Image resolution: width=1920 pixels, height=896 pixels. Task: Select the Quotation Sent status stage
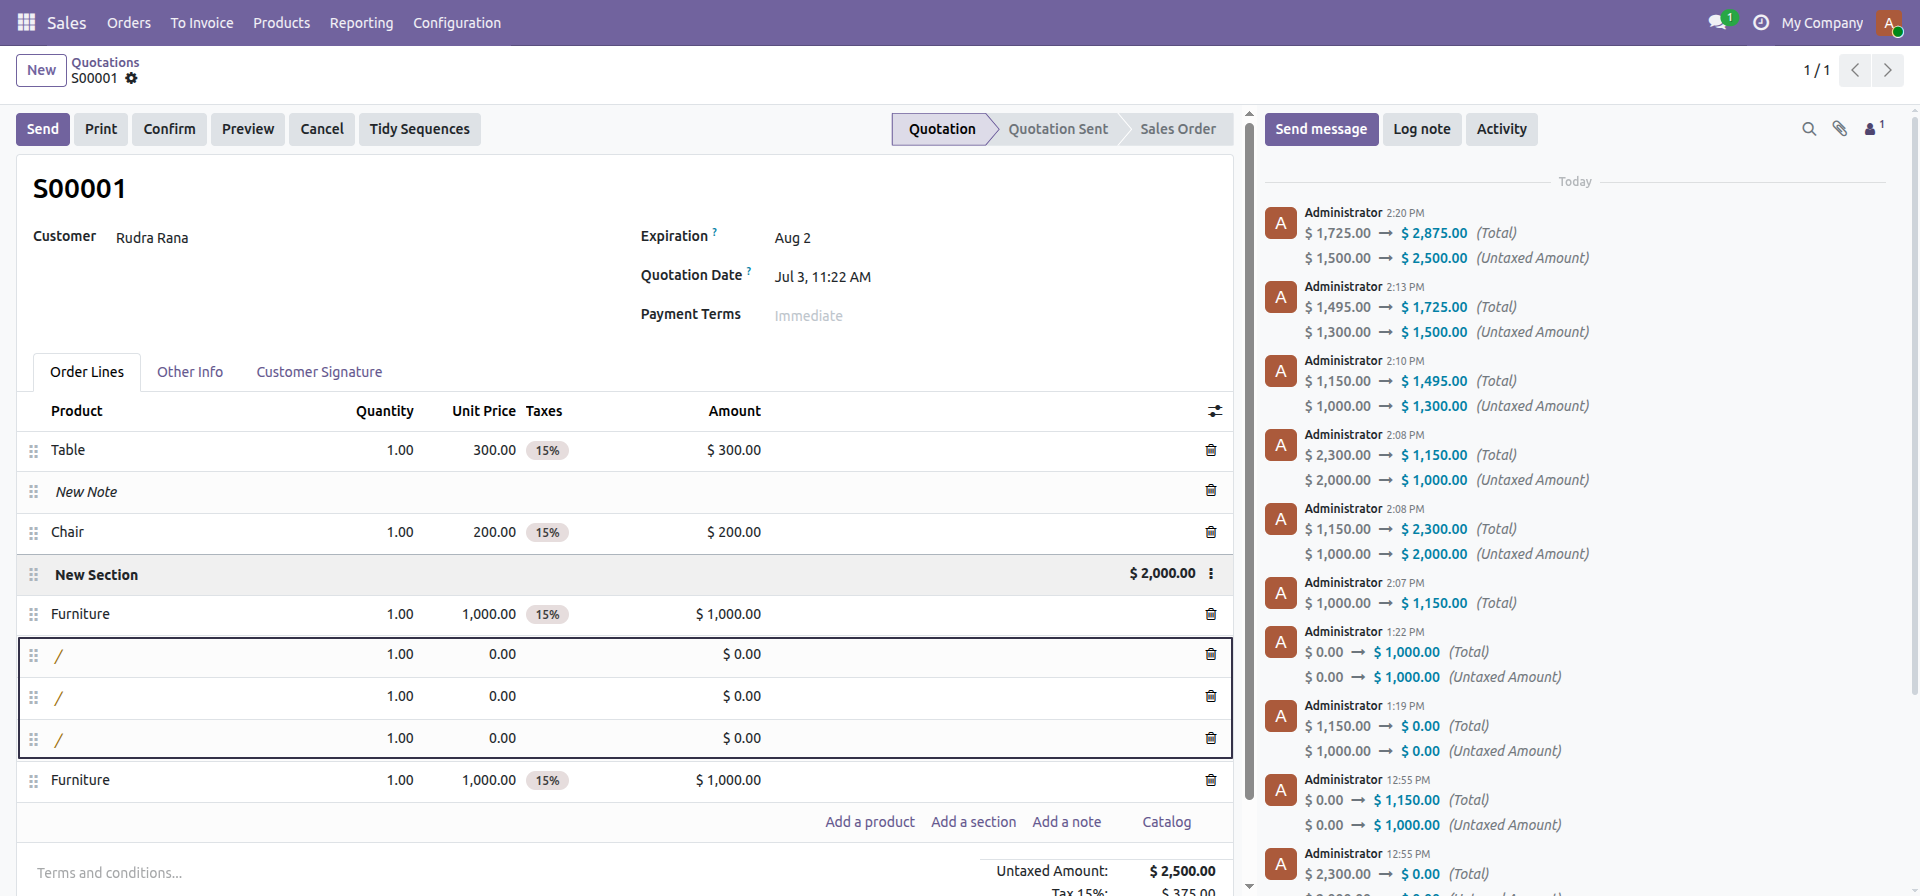pyautogui.click(x=1058, y=129)
